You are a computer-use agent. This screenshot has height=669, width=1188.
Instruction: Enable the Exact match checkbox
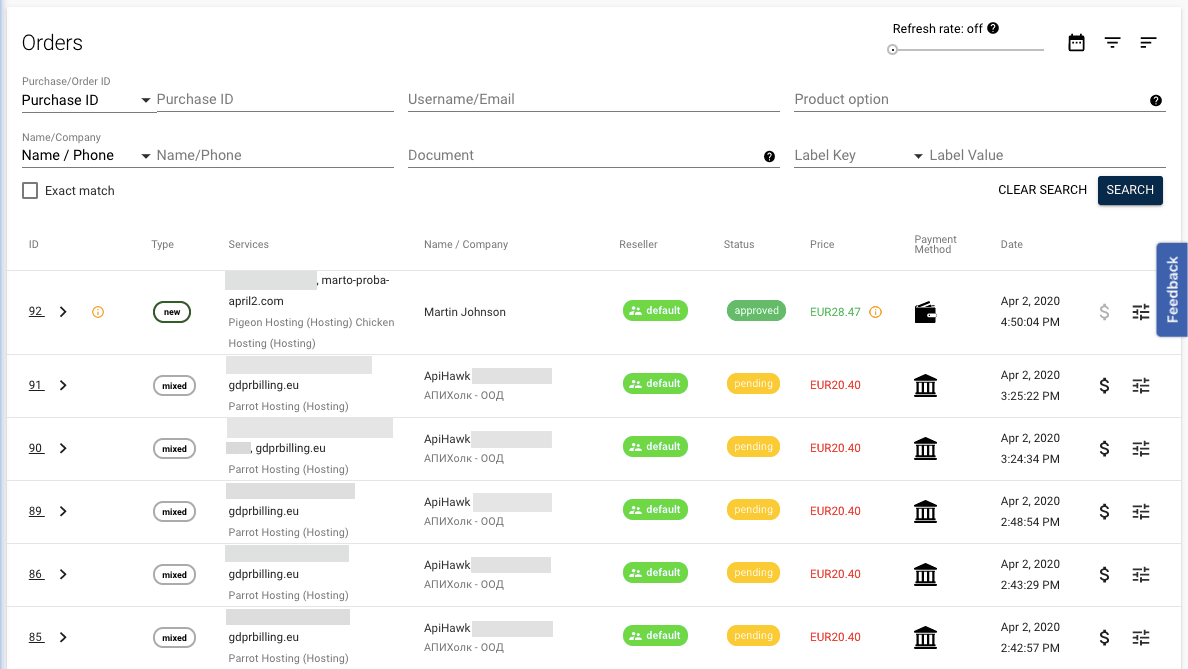point(30,191)
